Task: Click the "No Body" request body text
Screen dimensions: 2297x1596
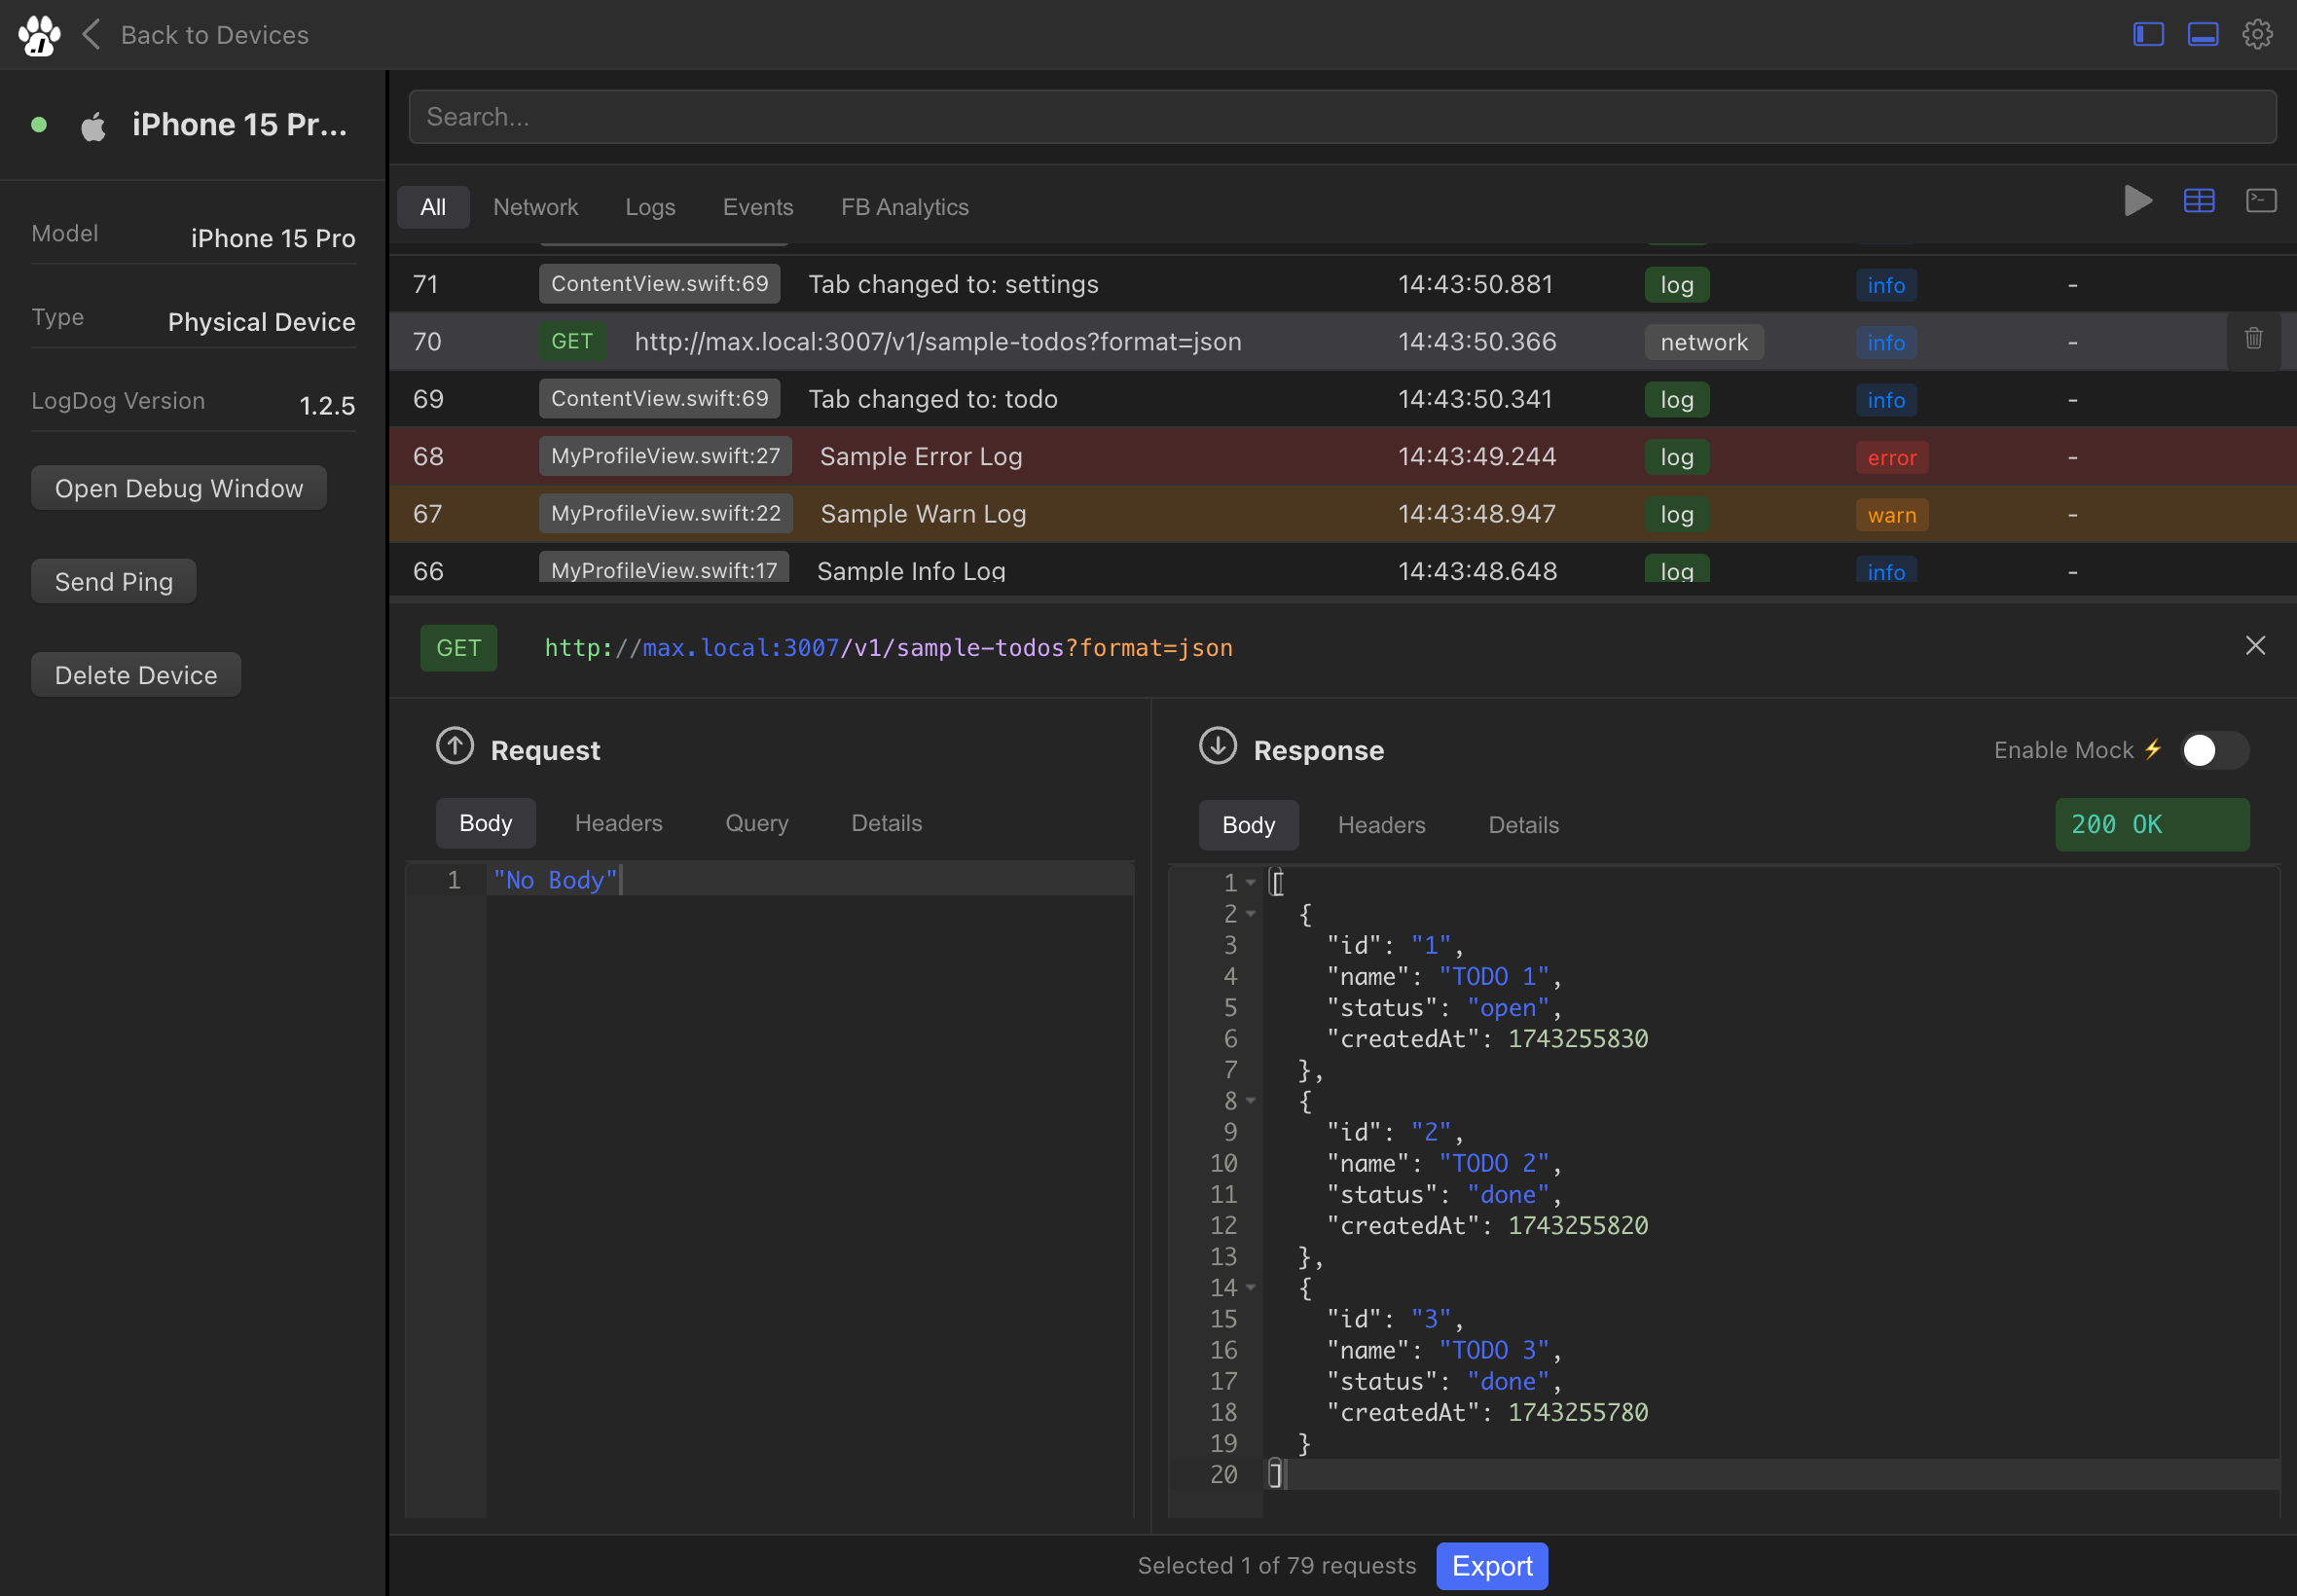Action: coord(555,880)
